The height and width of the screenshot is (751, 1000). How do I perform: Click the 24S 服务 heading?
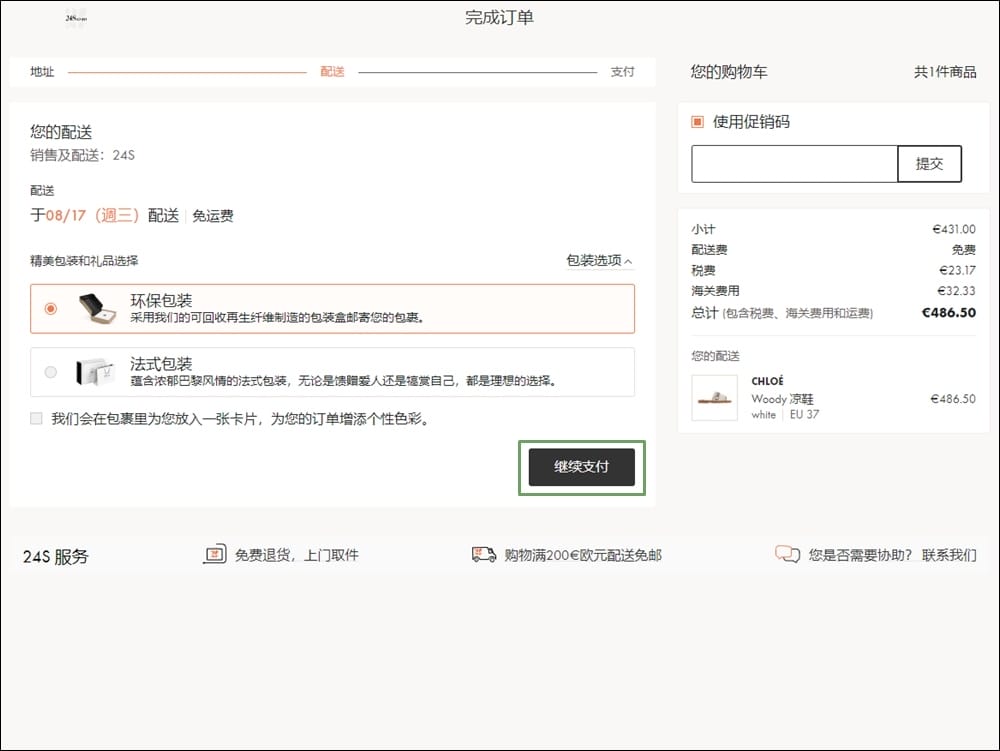[55, 557]
